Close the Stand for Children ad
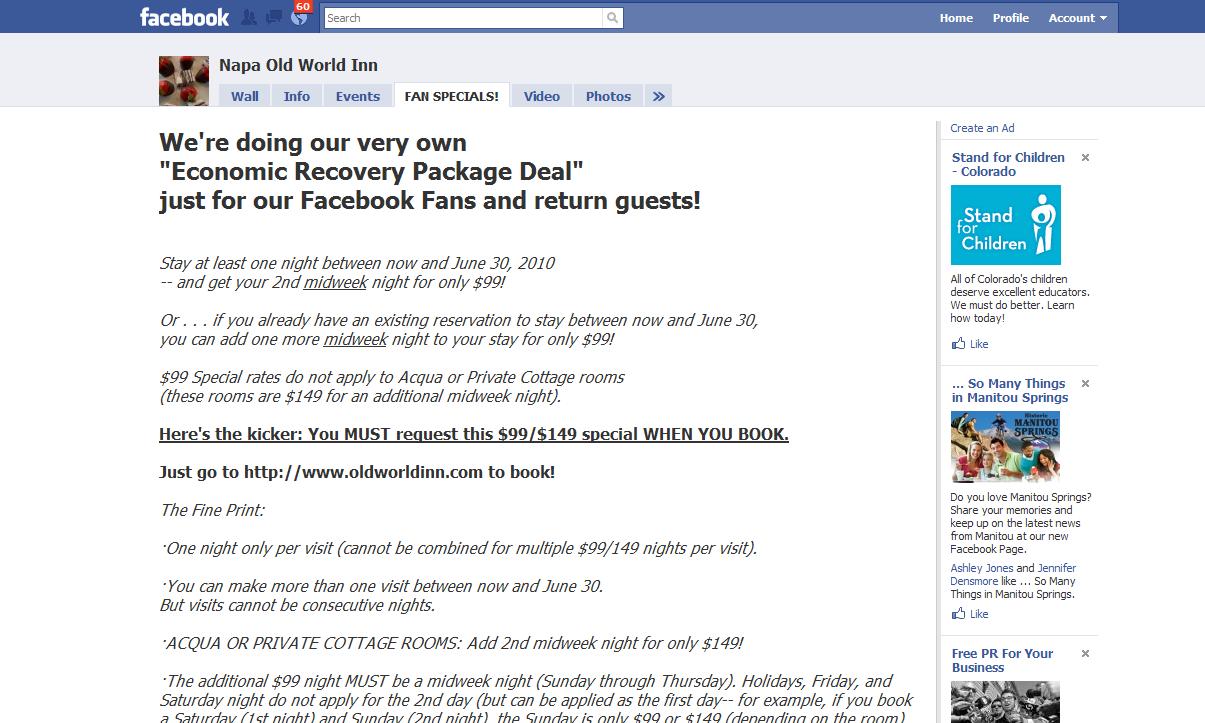Image resolution: width=1205 pixels, height=723 pixels. [1085, 158]
